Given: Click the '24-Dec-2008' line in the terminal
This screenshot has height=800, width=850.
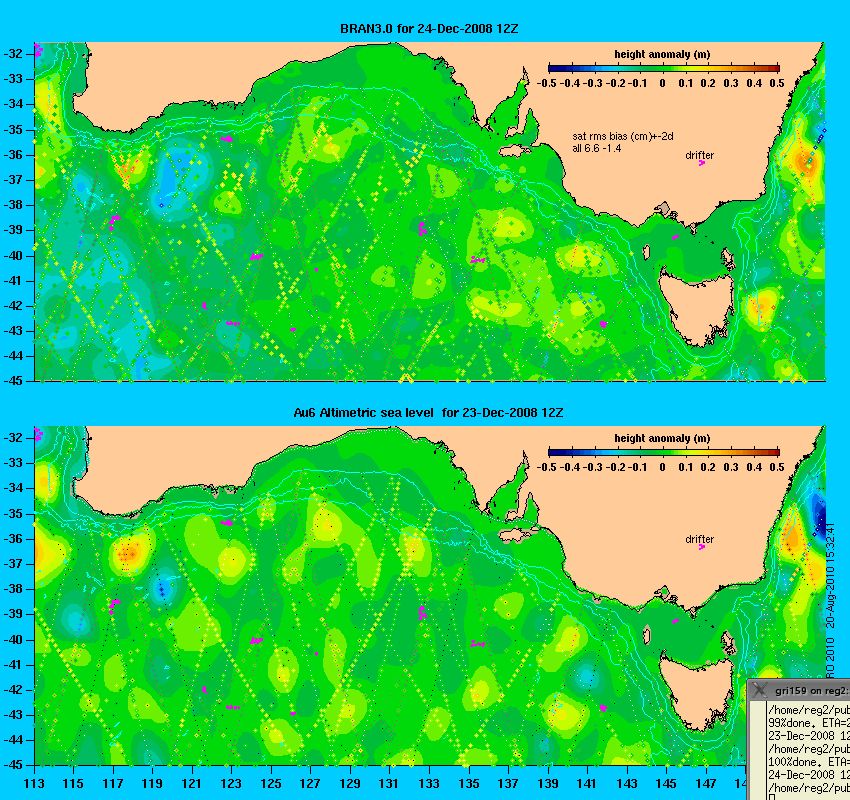Looking at the screenshot, I should (808, 775).
